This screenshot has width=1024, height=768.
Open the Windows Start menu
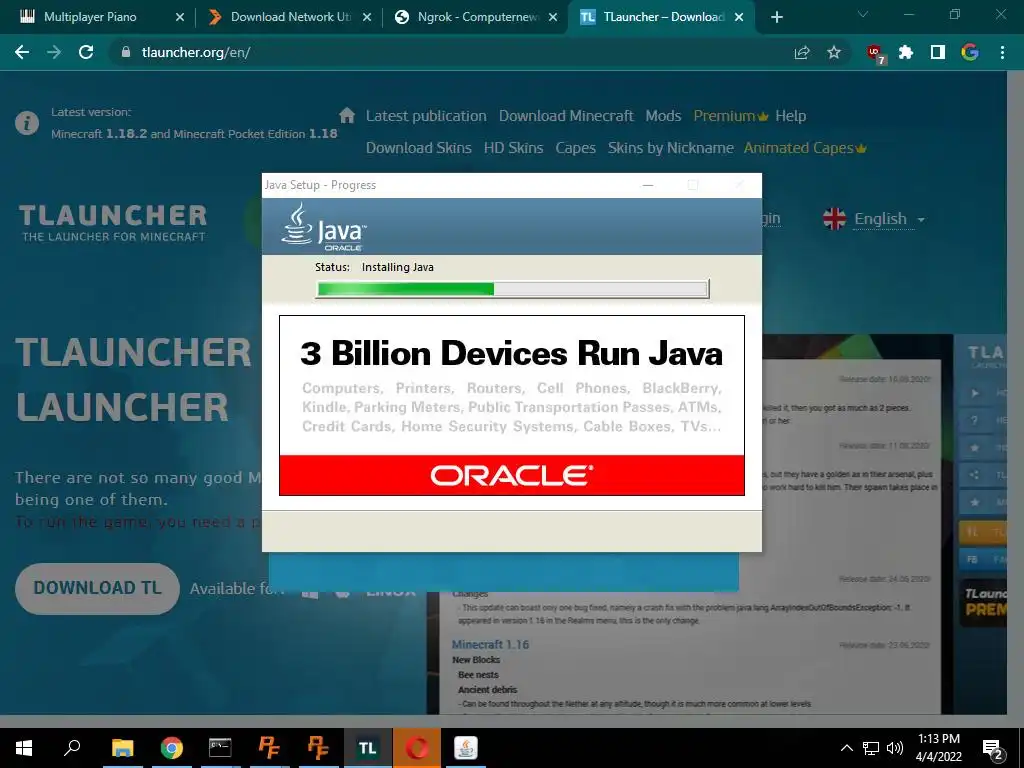[x=24, y=748]
